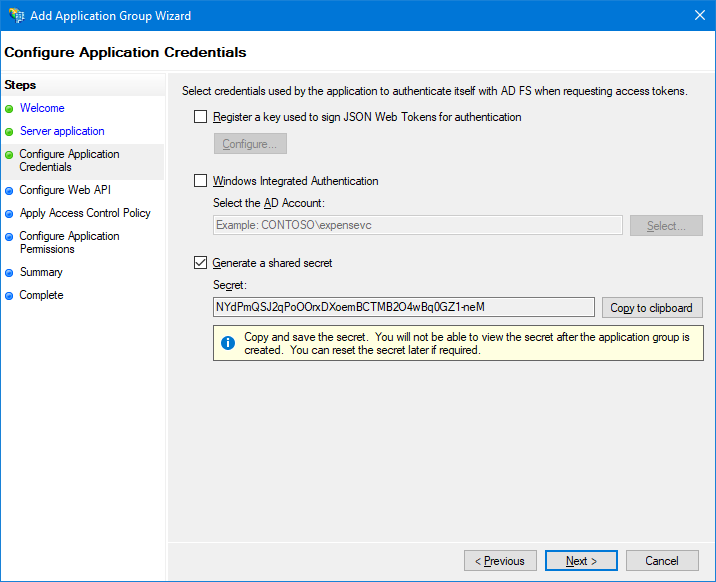Image resolution: width=716 pixels, height=582 pixels.
Task: Click the blue info icon in secret notice
Action: coord(228,343)
